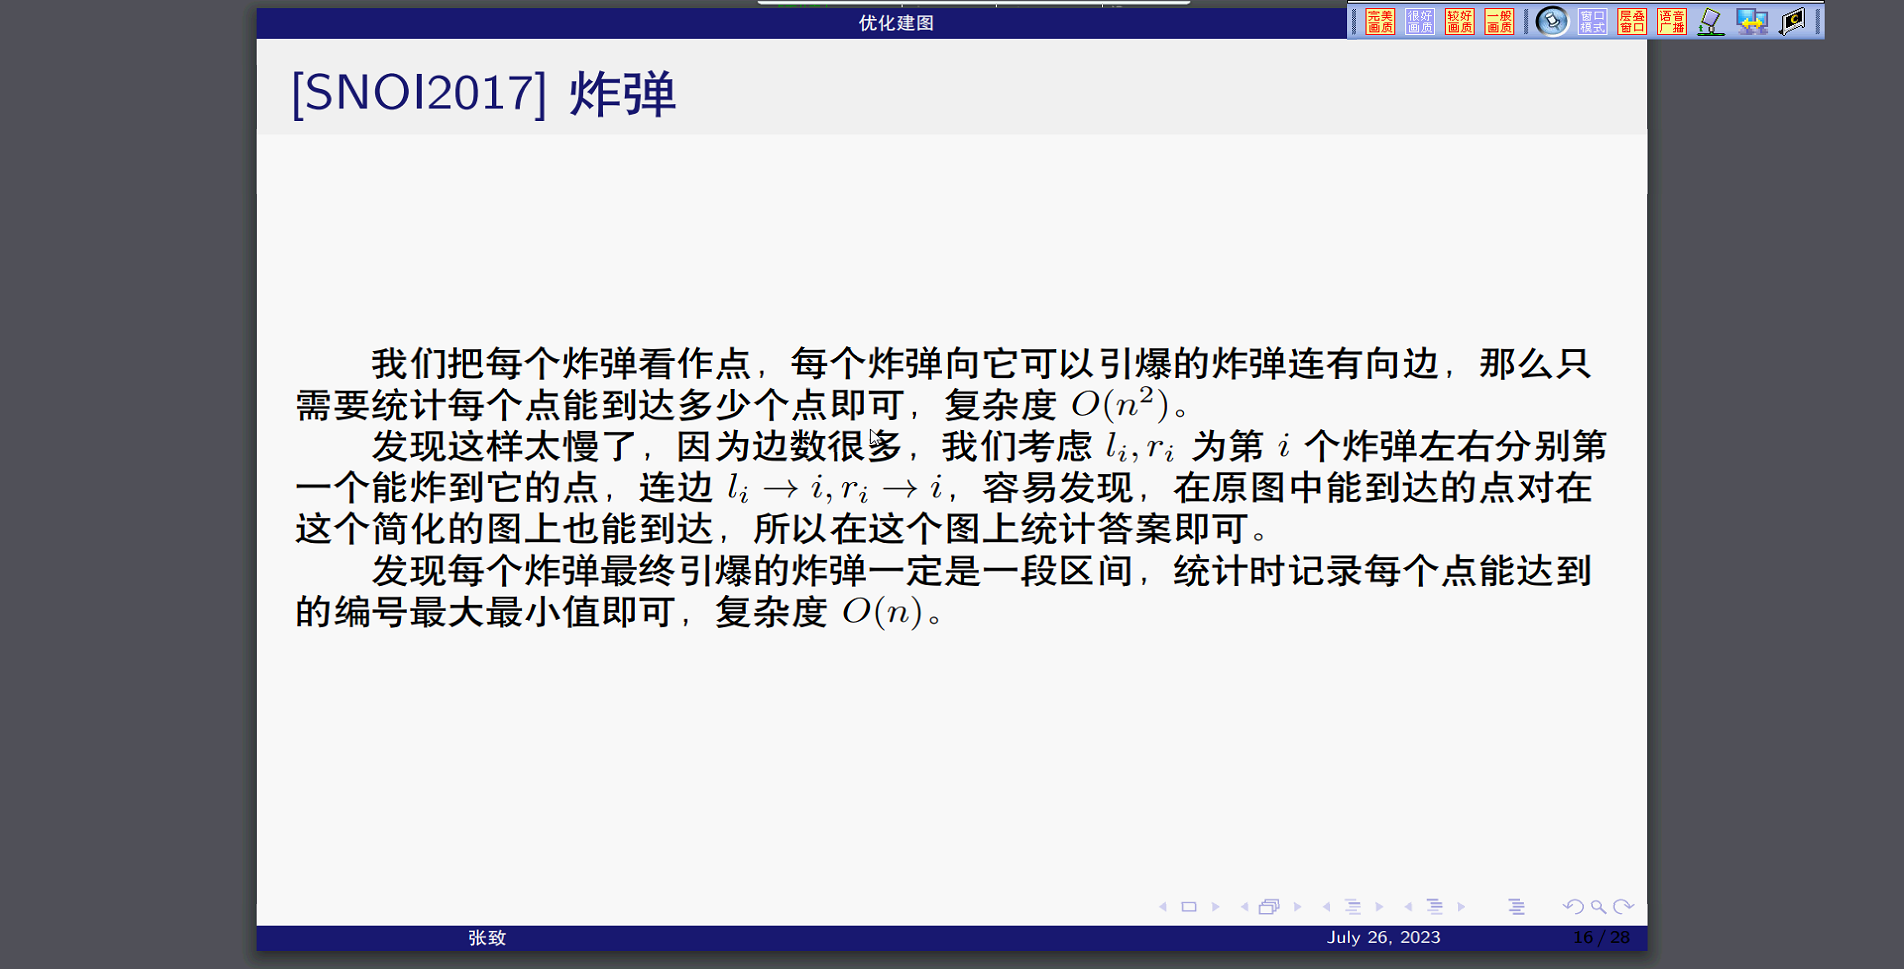This screenshot has width=1904, height=969.
Task: Click the final complexity formula O(n)
Action: click(x=882, y=612)
